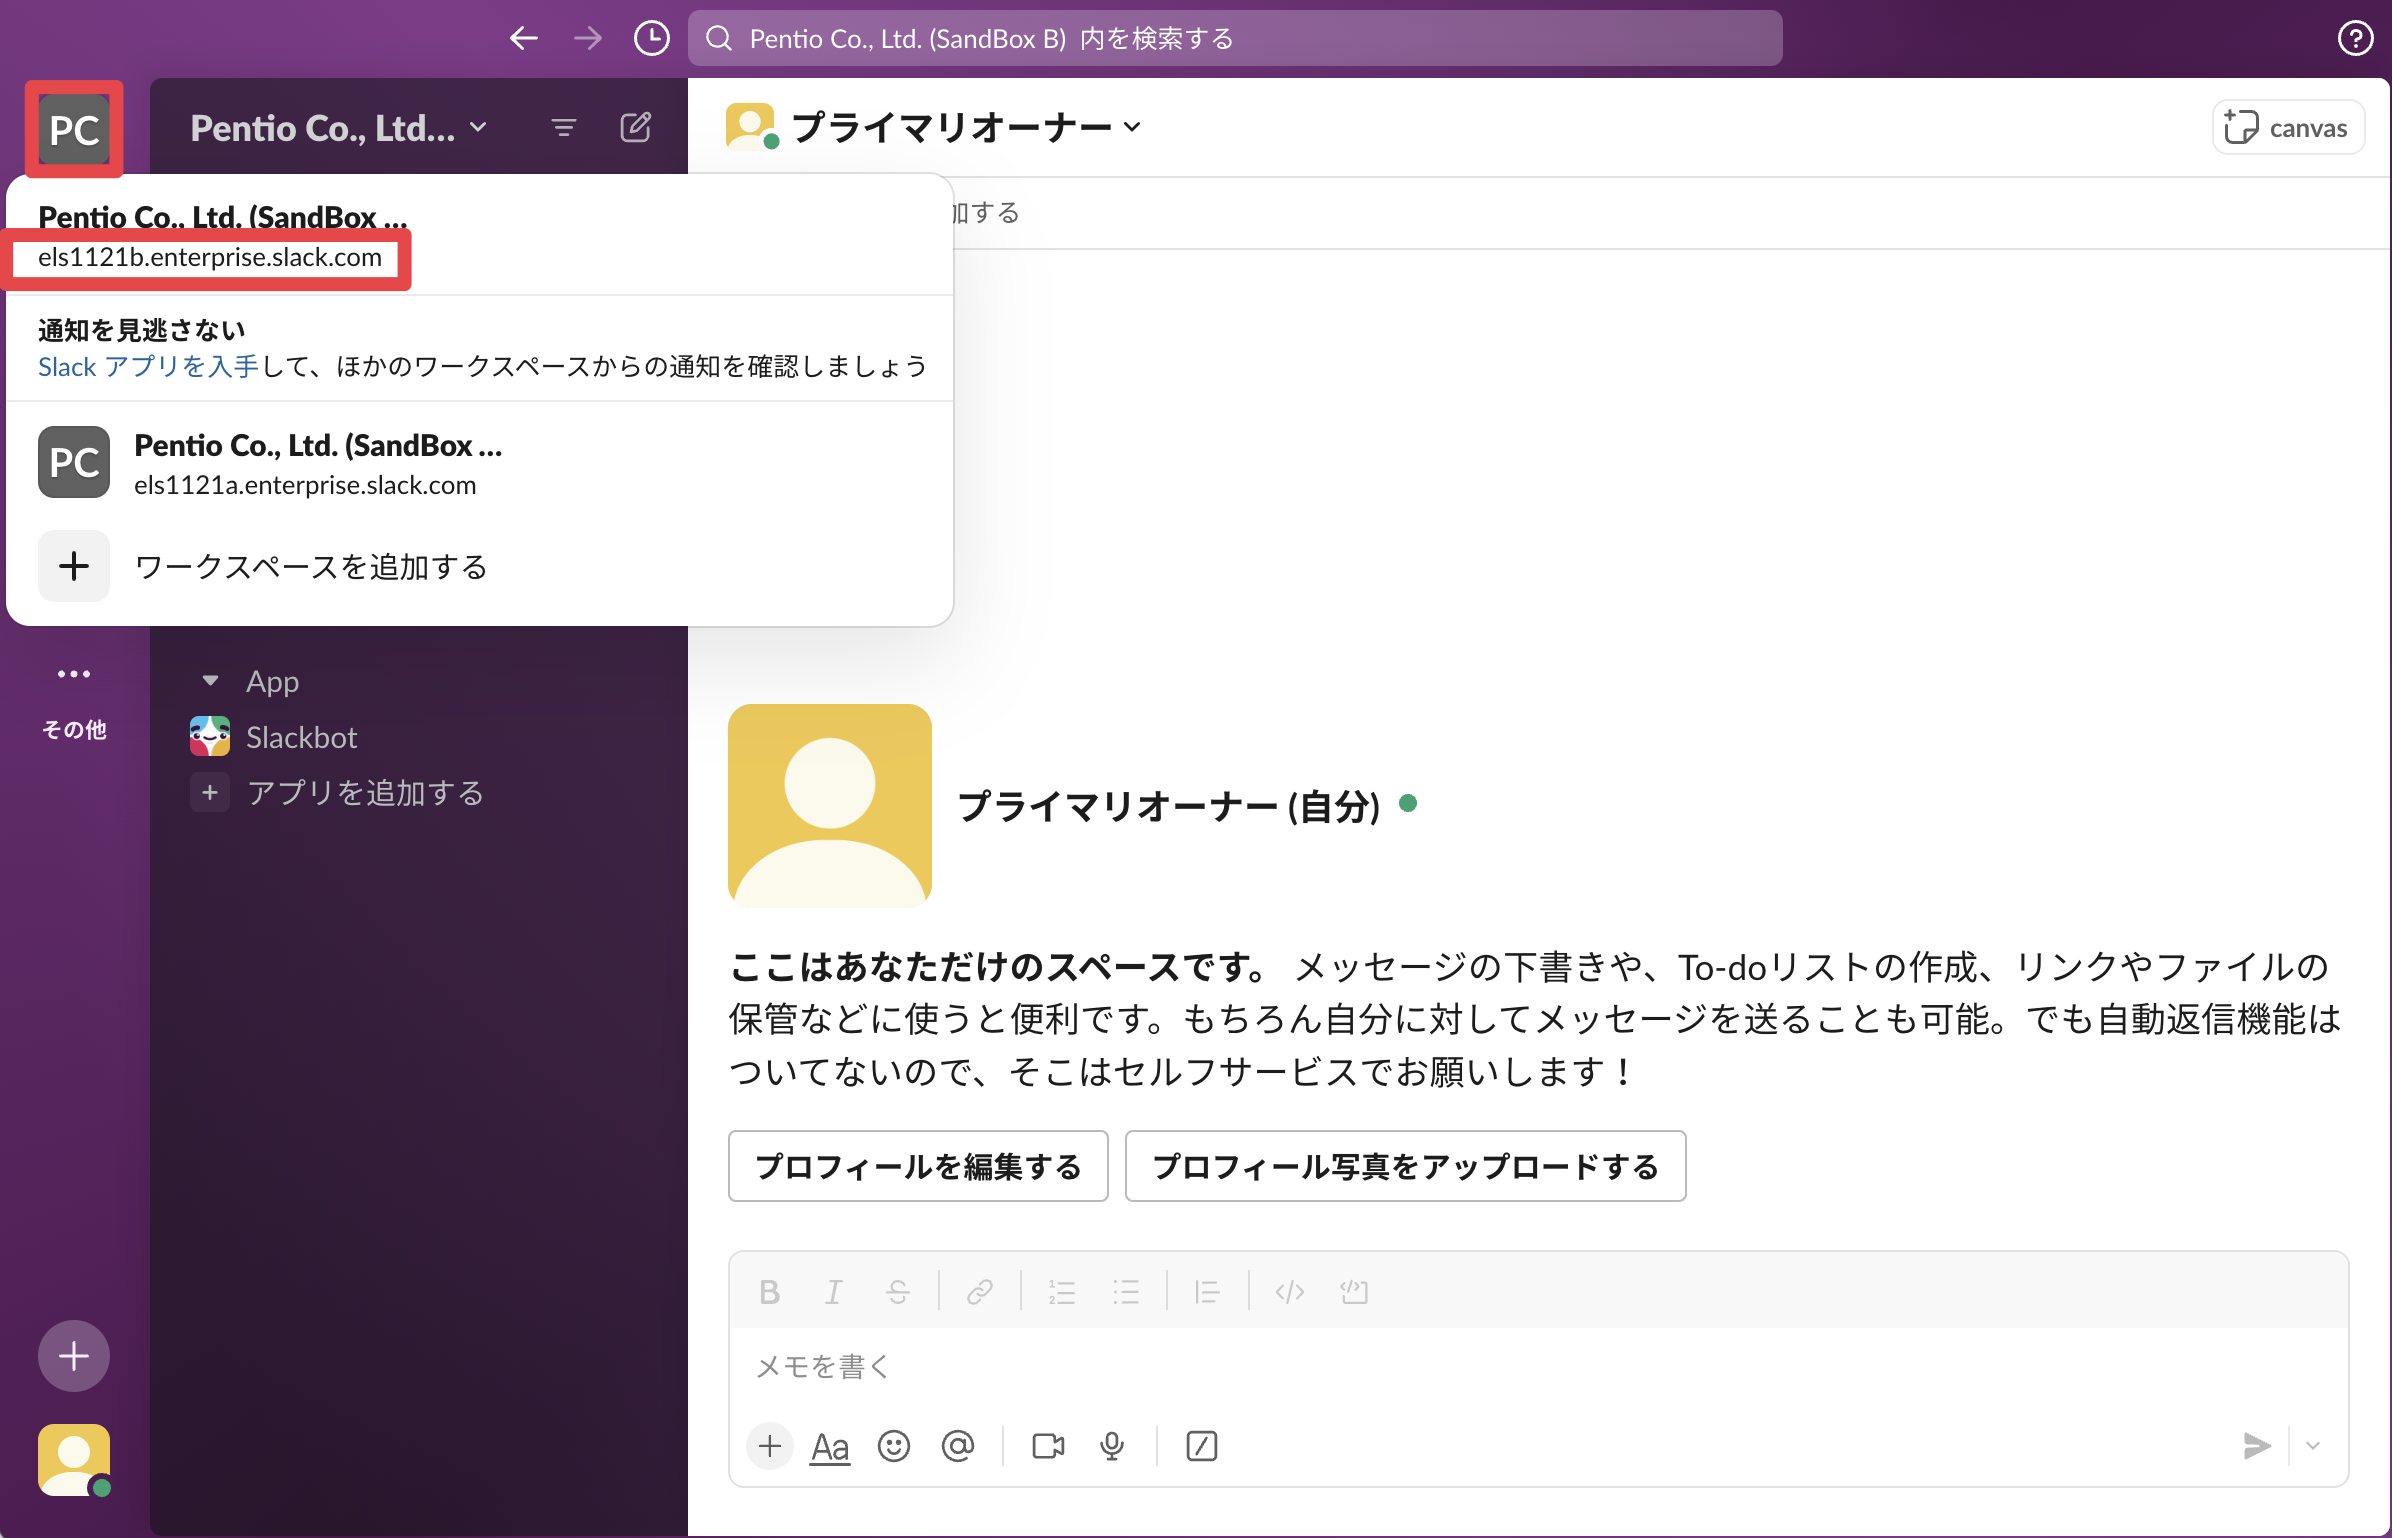Click the send message arrow
Screen dimensions: 2392x1538
pyautogui.click(x=2256, y=1445)
